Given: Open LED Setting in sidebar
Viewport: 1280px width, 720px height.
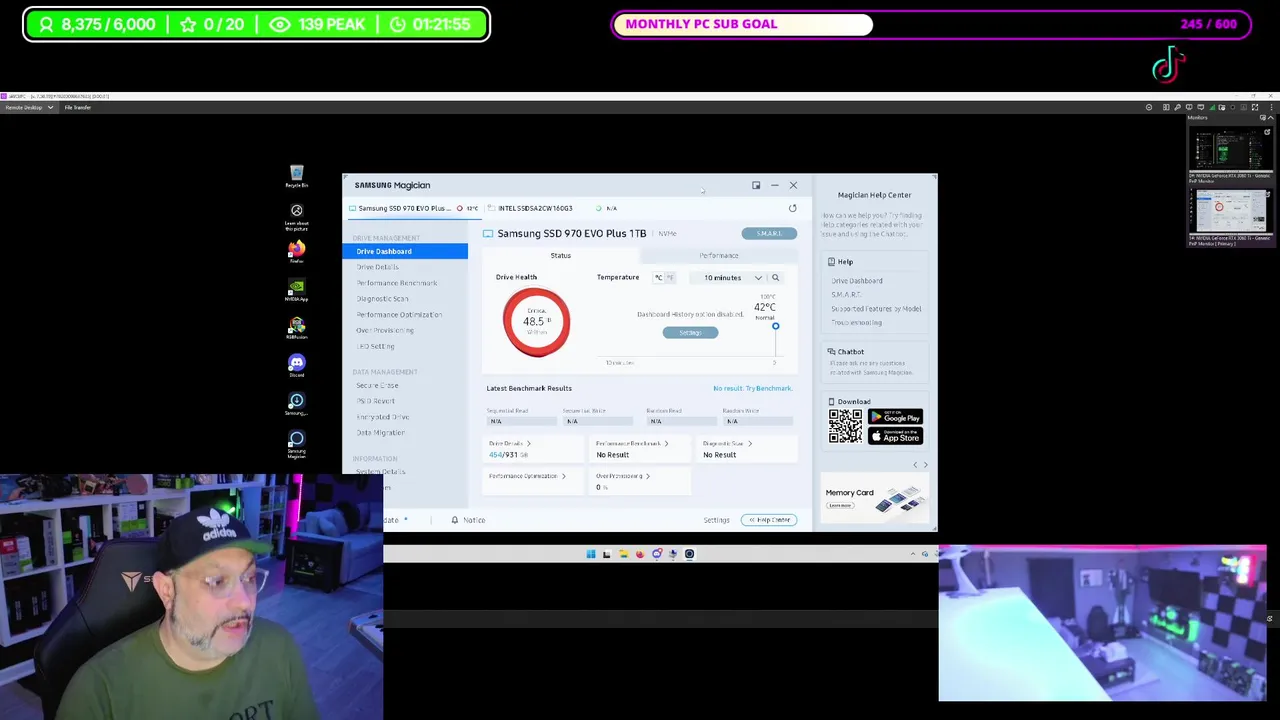Looking at the screenshot, I should coord(375,346).
